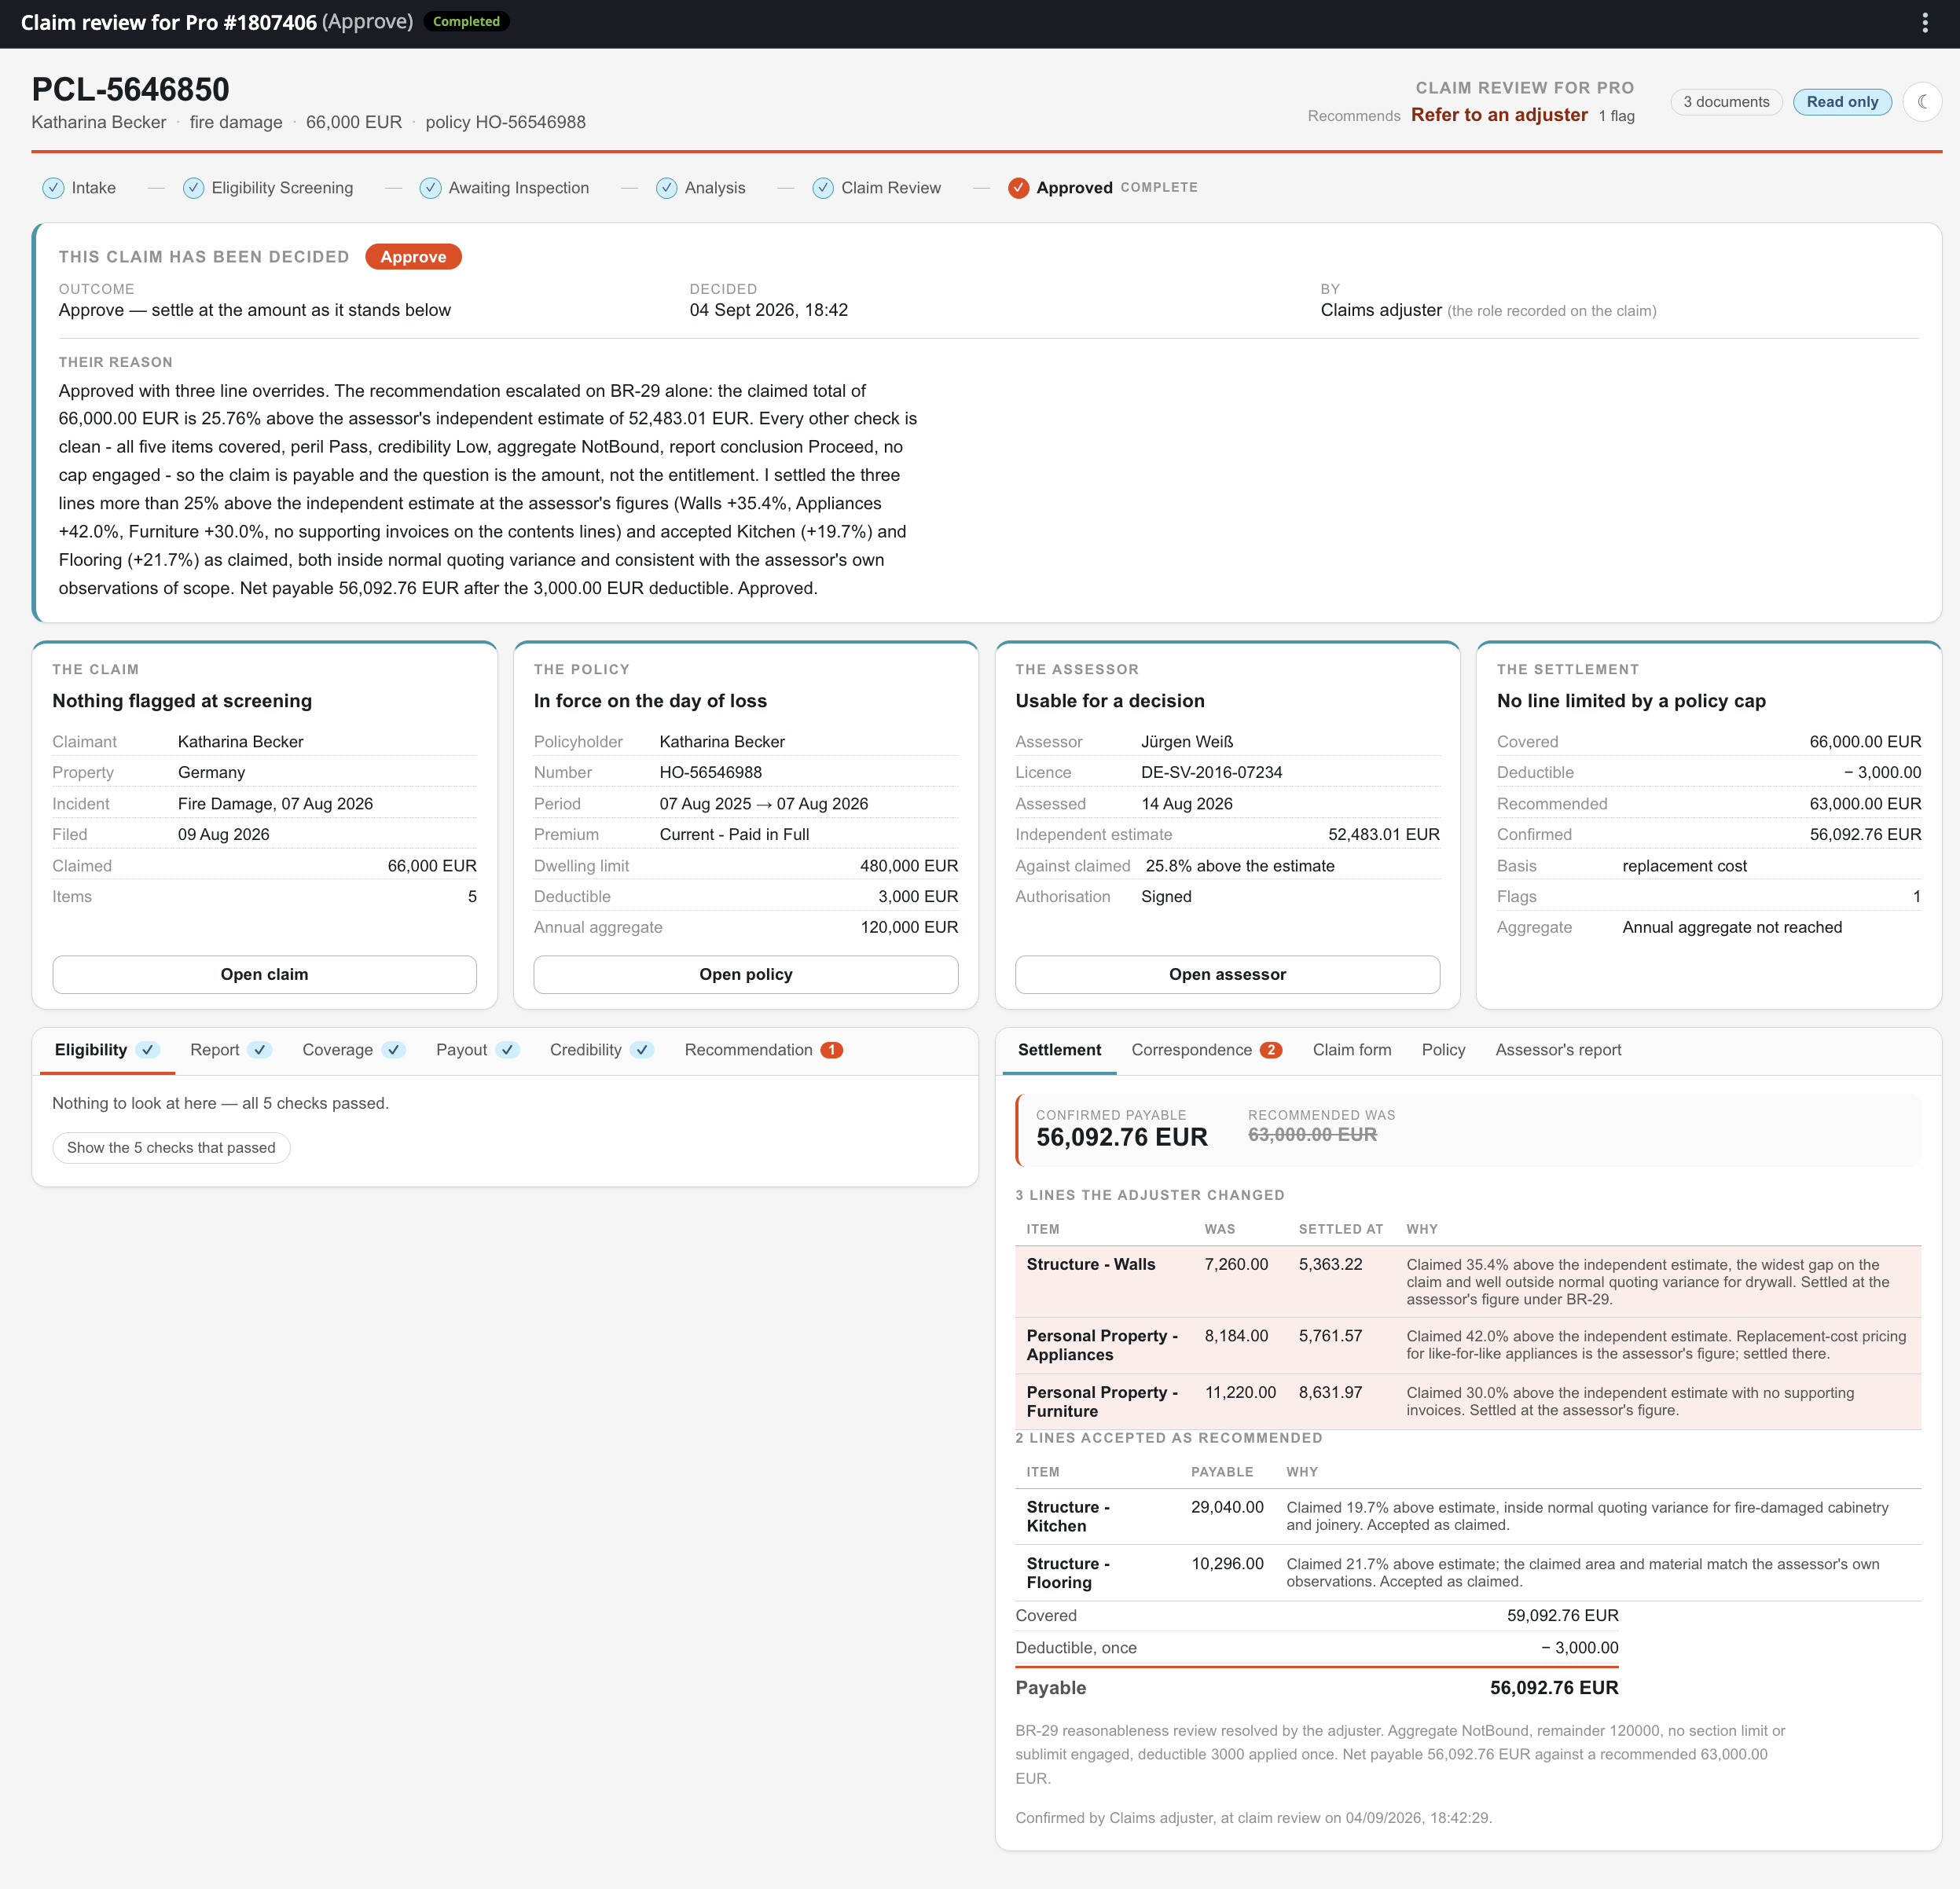1960x1889 pixels.
Task: Click the Credibility tab check badge
Action: [643, 1050]
